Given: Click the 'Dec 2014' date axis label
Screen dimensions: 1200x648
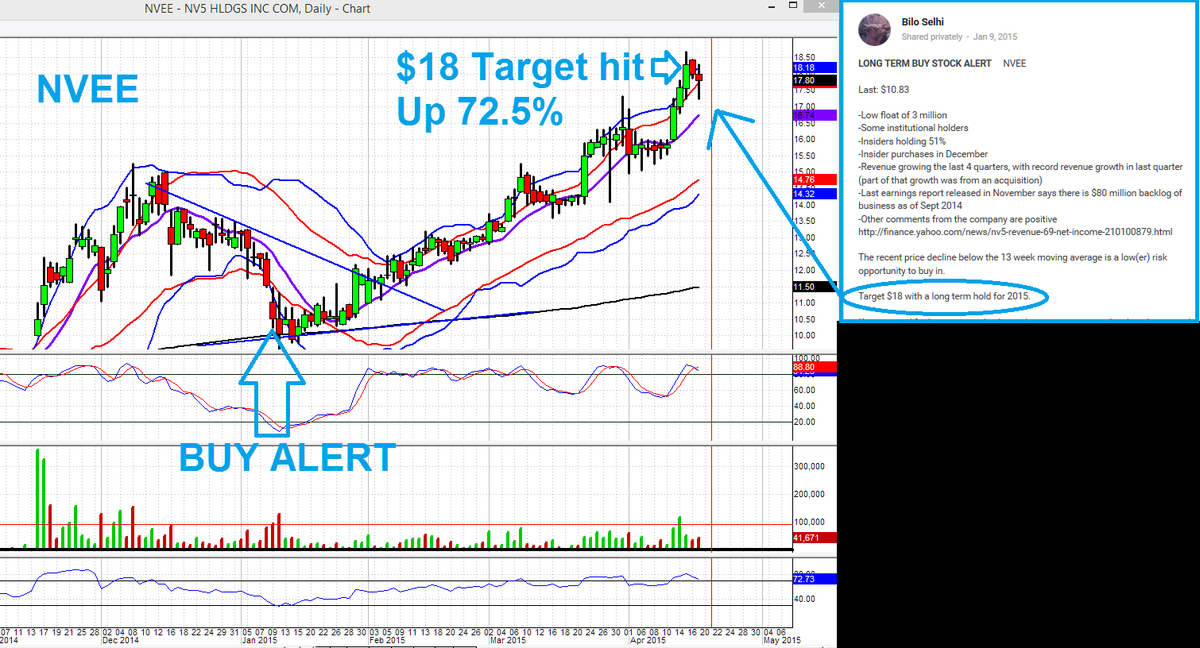Looking at the screenshot, I should pos(121,640).
